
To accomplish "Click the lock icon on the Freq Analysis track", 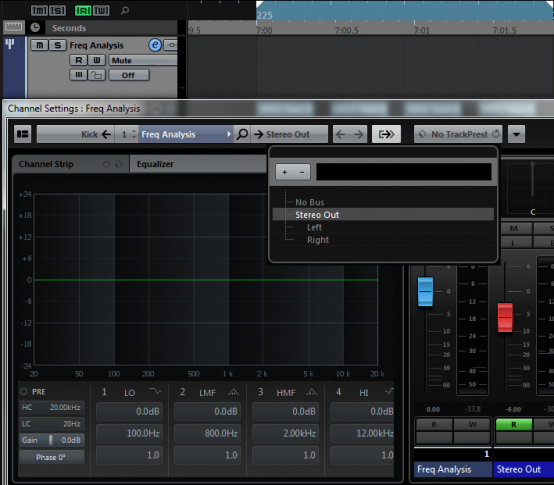I will click(x=96, y=75).
